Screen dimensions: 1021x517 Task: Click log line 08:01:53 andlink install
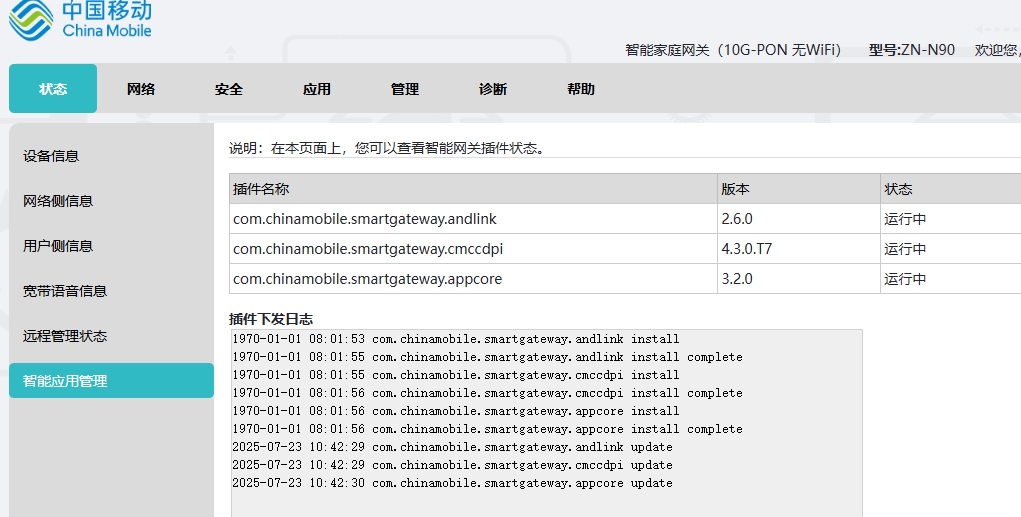tap(456, 339)
